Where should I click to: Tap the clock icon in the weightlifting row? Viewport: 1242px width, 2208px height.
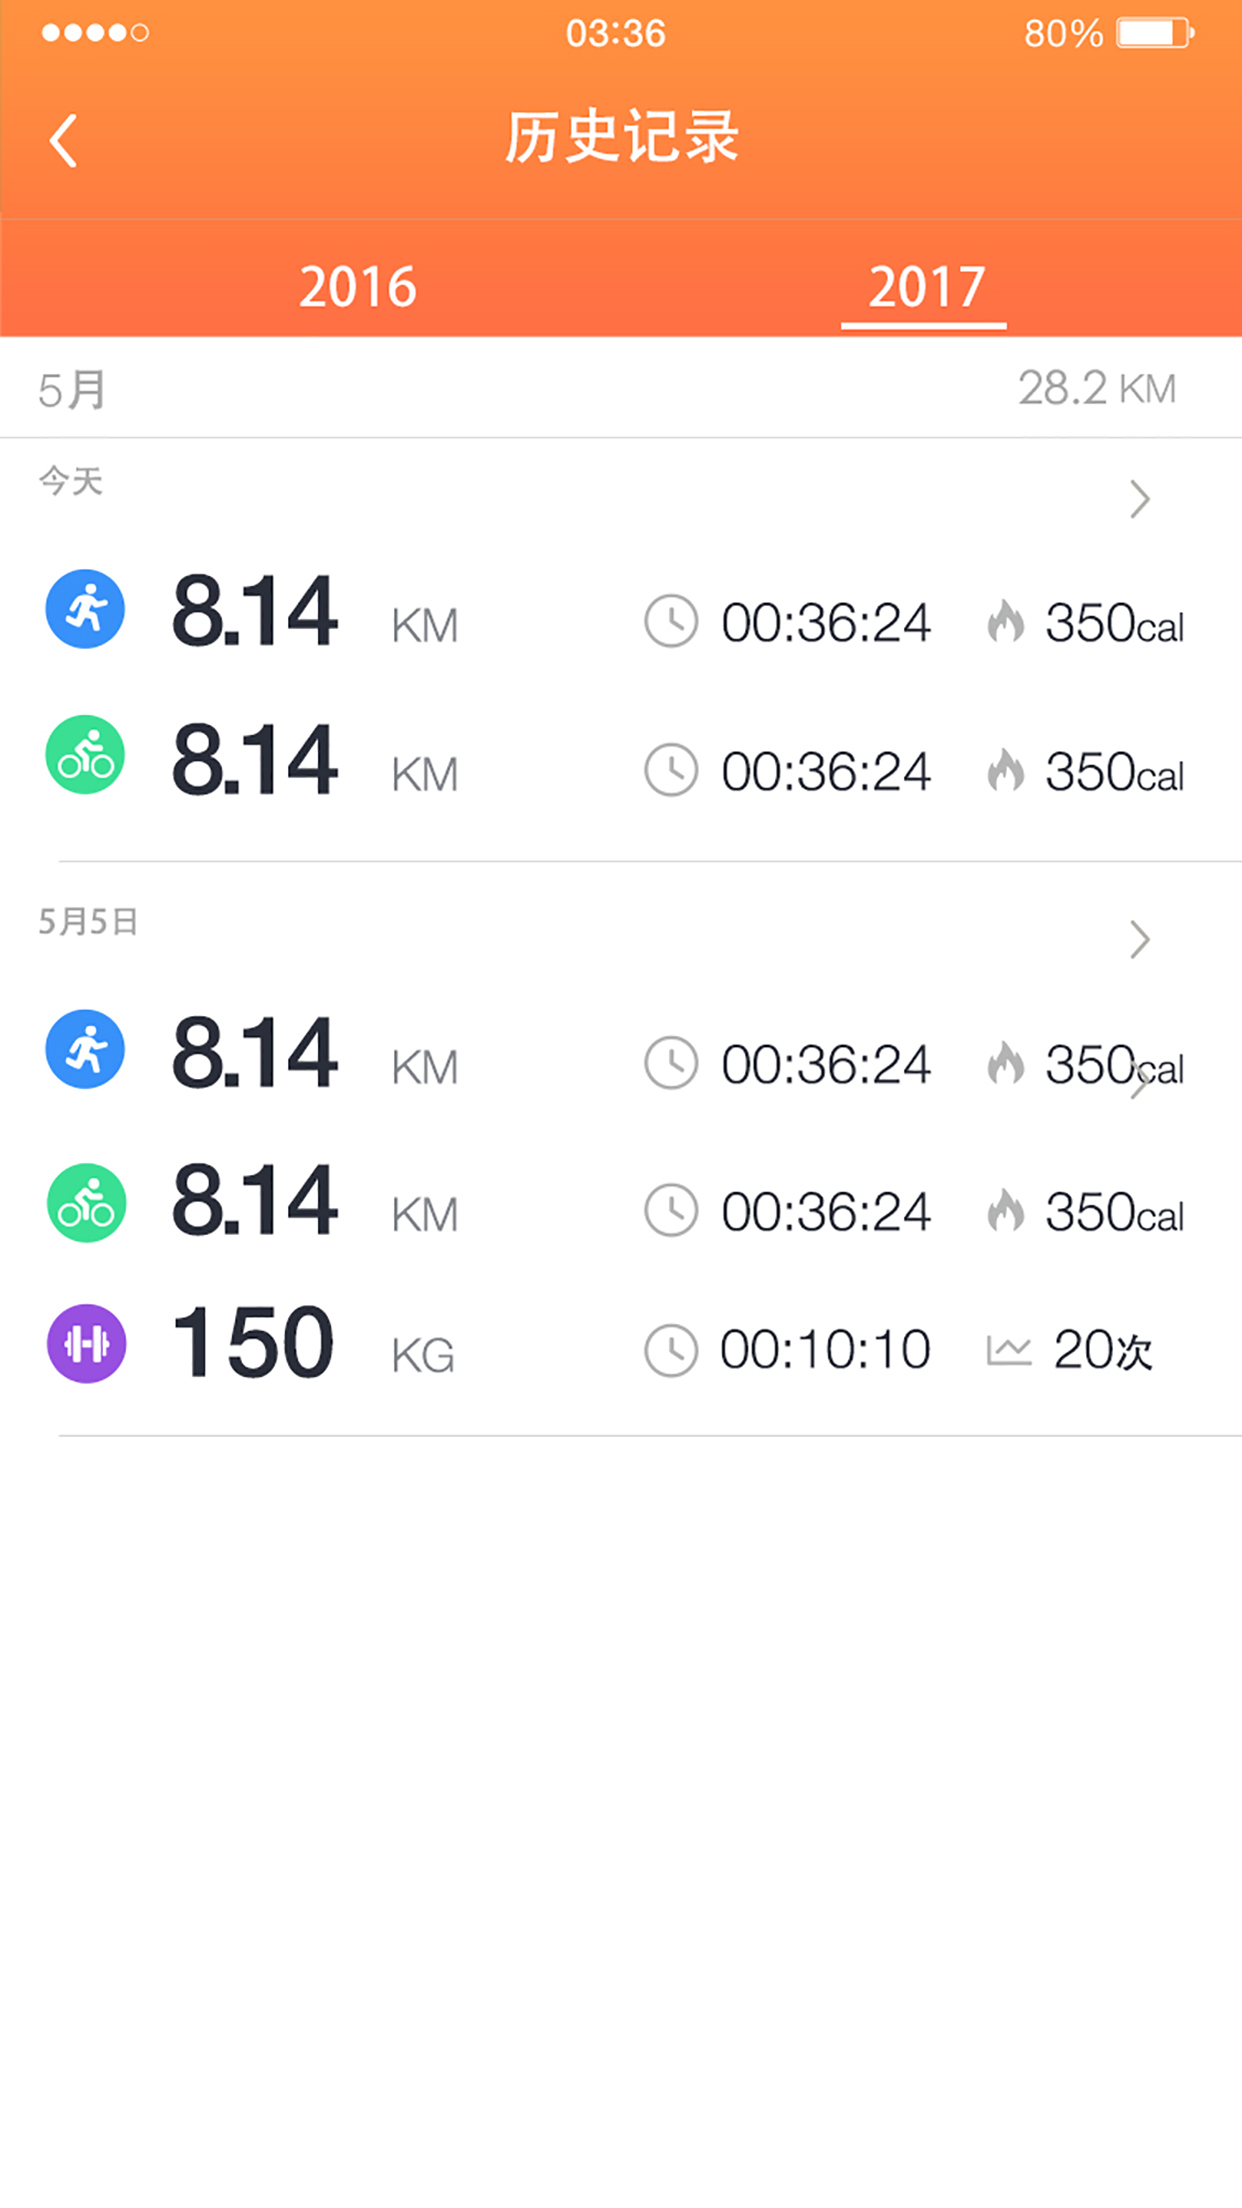670,1351
